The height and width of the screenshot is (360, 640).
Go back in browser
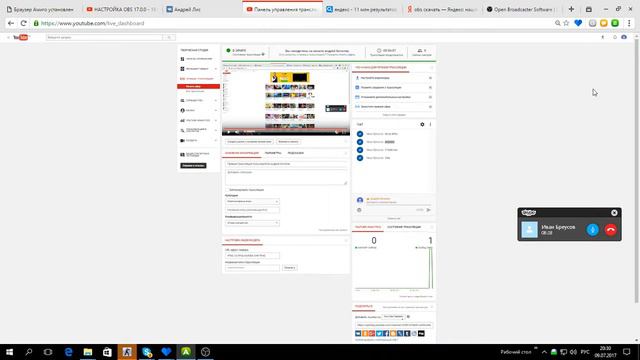tap(11, 23)
